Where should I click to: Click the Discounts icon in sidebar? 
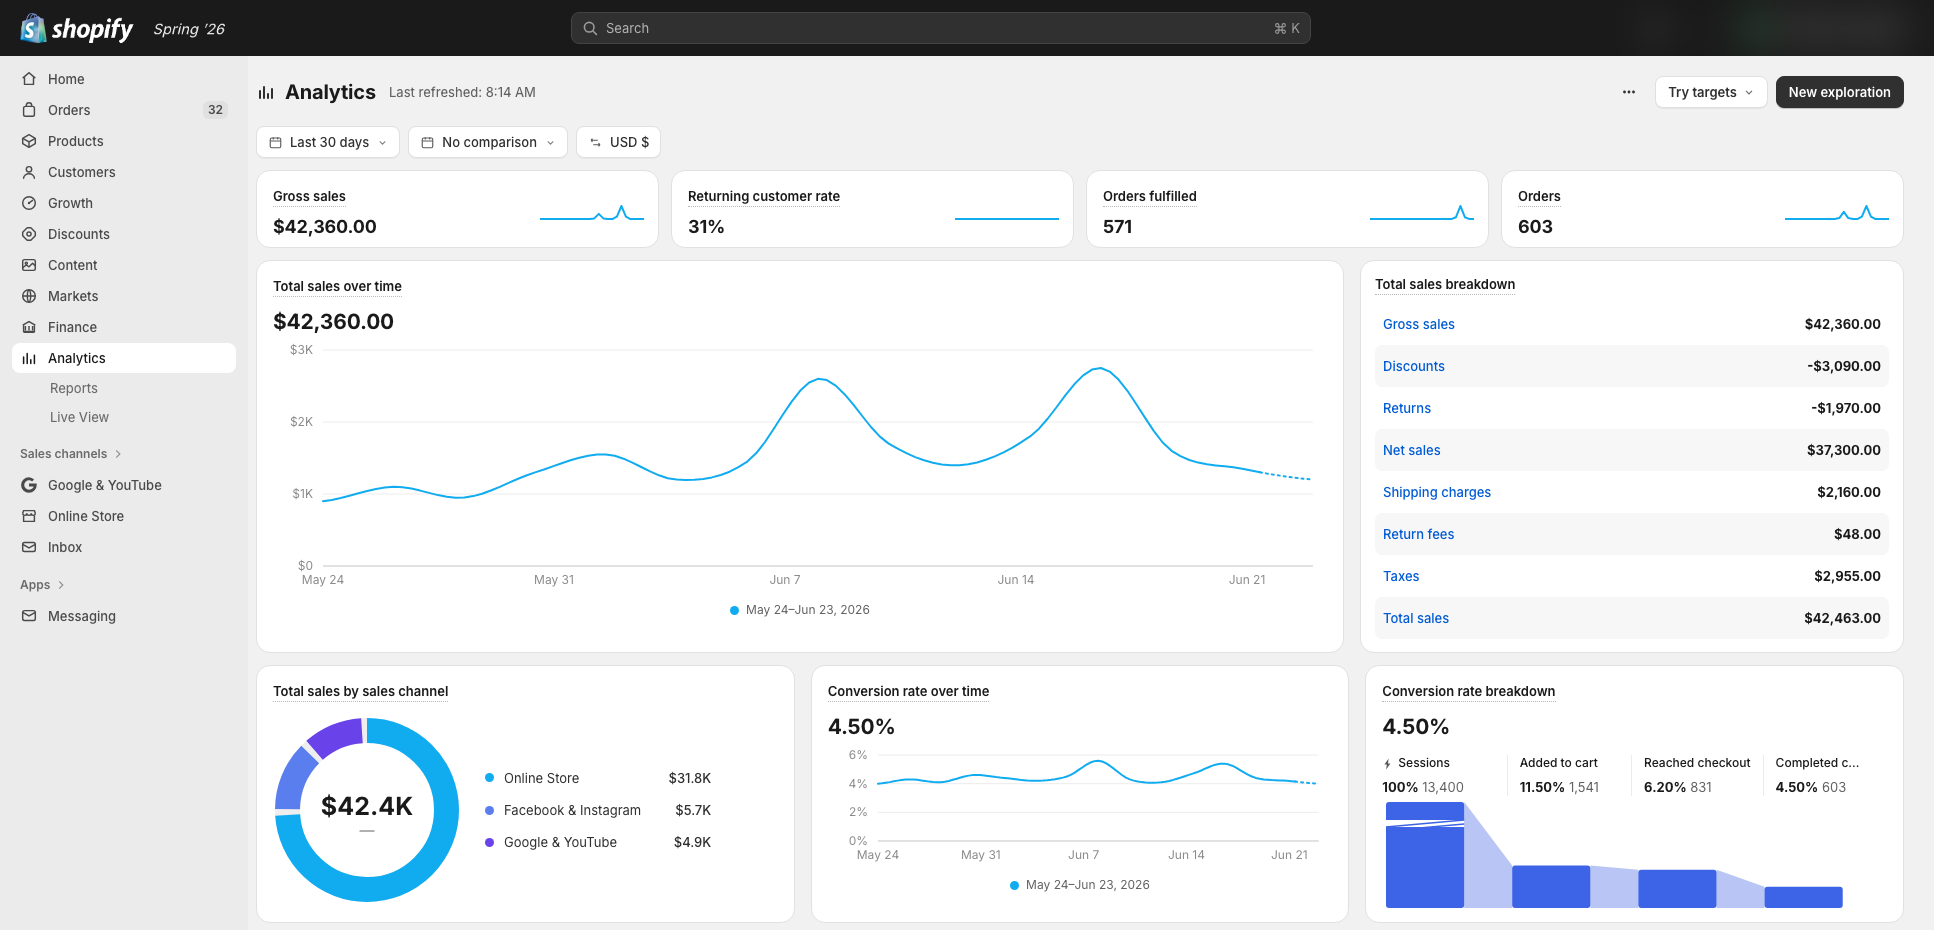(29, 234)
